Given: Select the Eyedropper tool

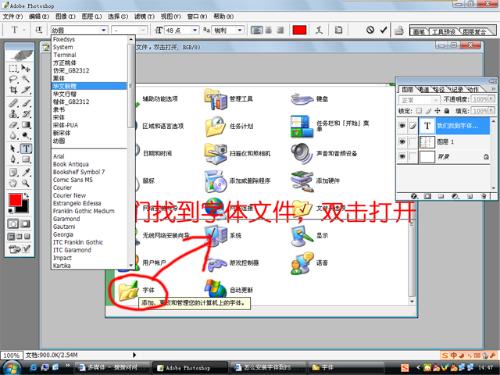Looking at the screenshot, I should click(x=26, y=172).
